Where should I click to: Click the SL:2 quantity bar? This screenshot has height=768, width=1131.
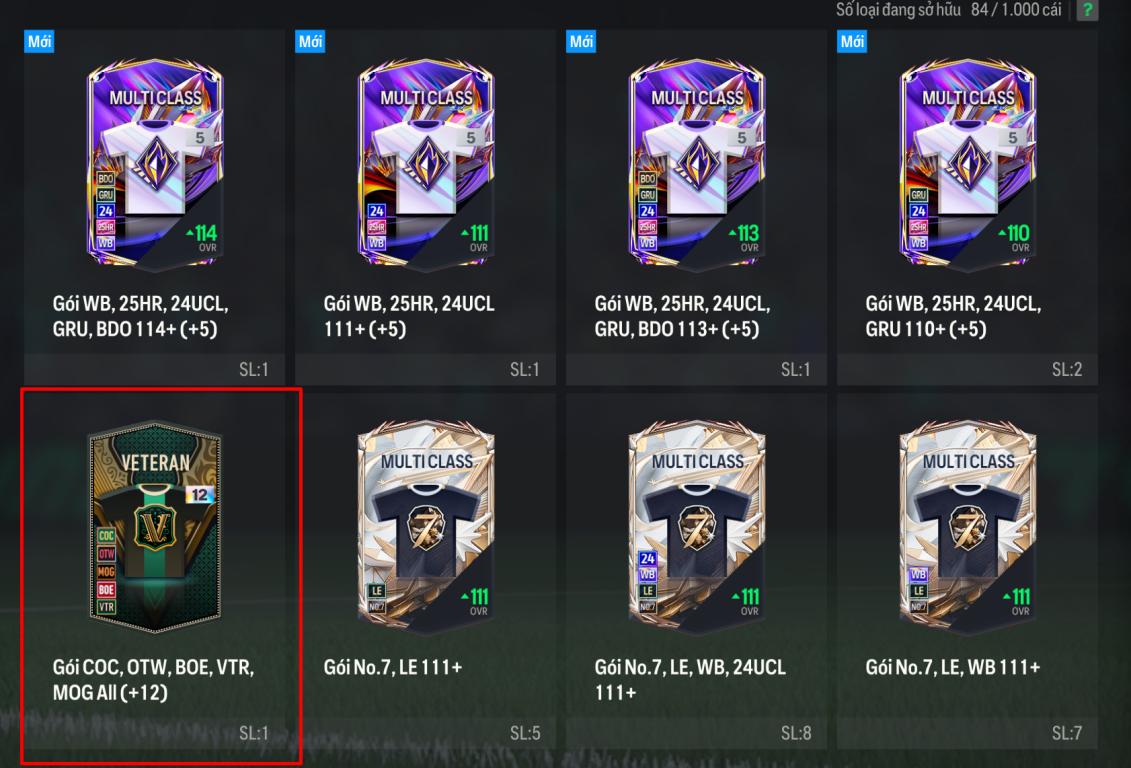click(x=967, y=369)
